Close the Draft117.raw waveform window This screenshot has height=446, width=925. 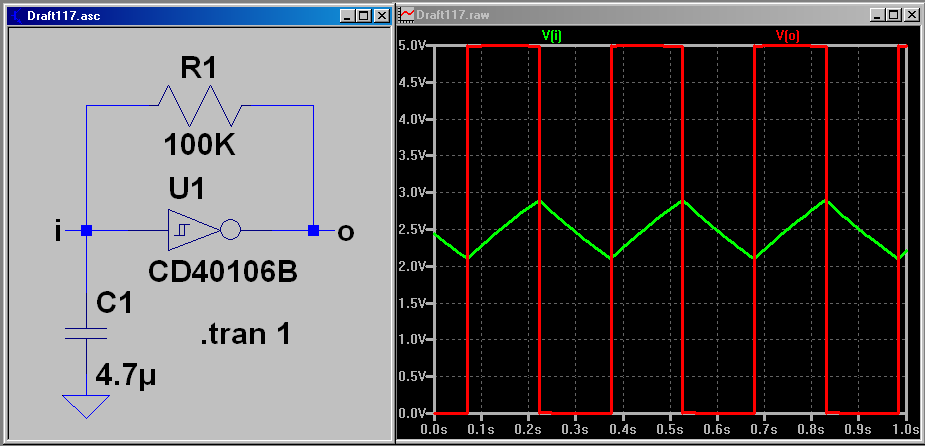pos(912,15)
